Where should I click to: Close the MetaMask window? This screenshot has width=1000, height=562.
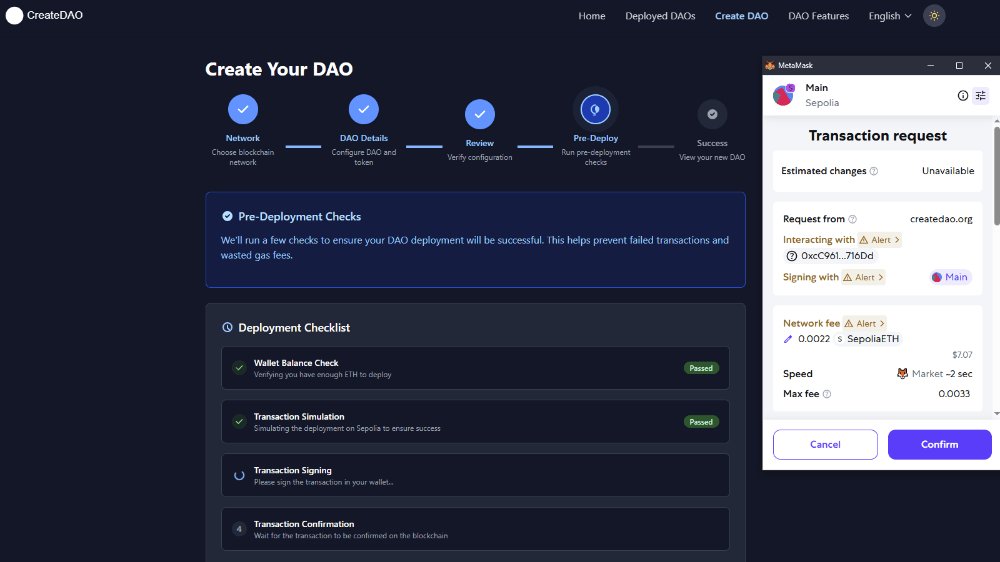click(x=987, y=65)
